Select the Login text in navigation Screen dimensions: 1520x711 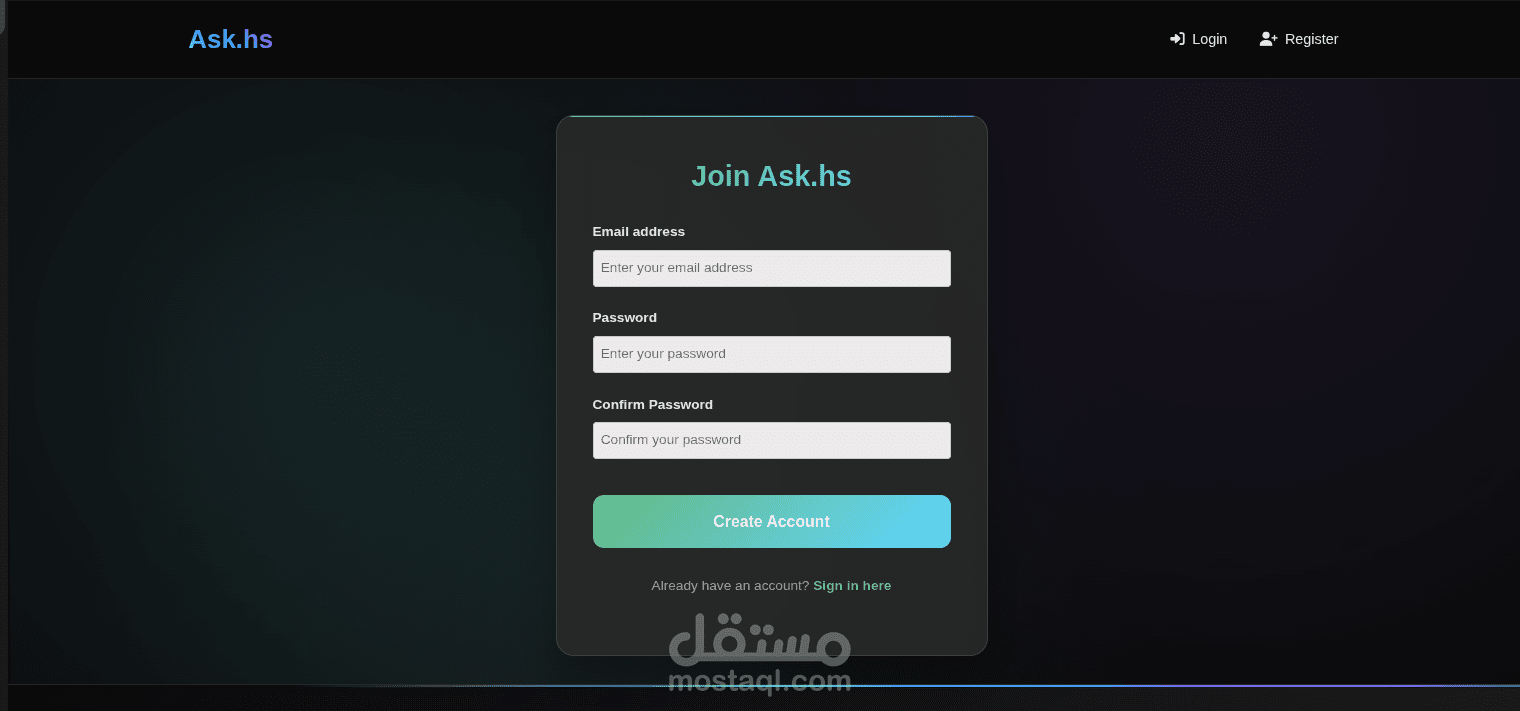1209,39
